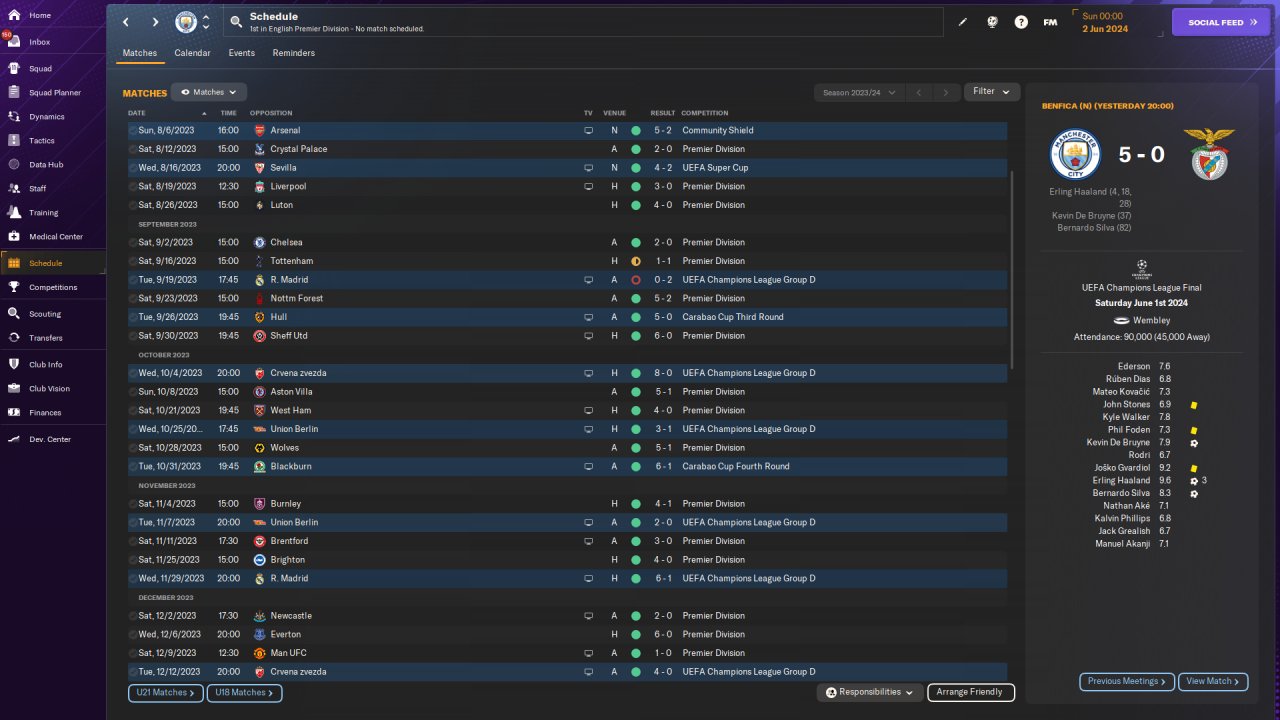Navigate back with the left arrow

[126, 22]
